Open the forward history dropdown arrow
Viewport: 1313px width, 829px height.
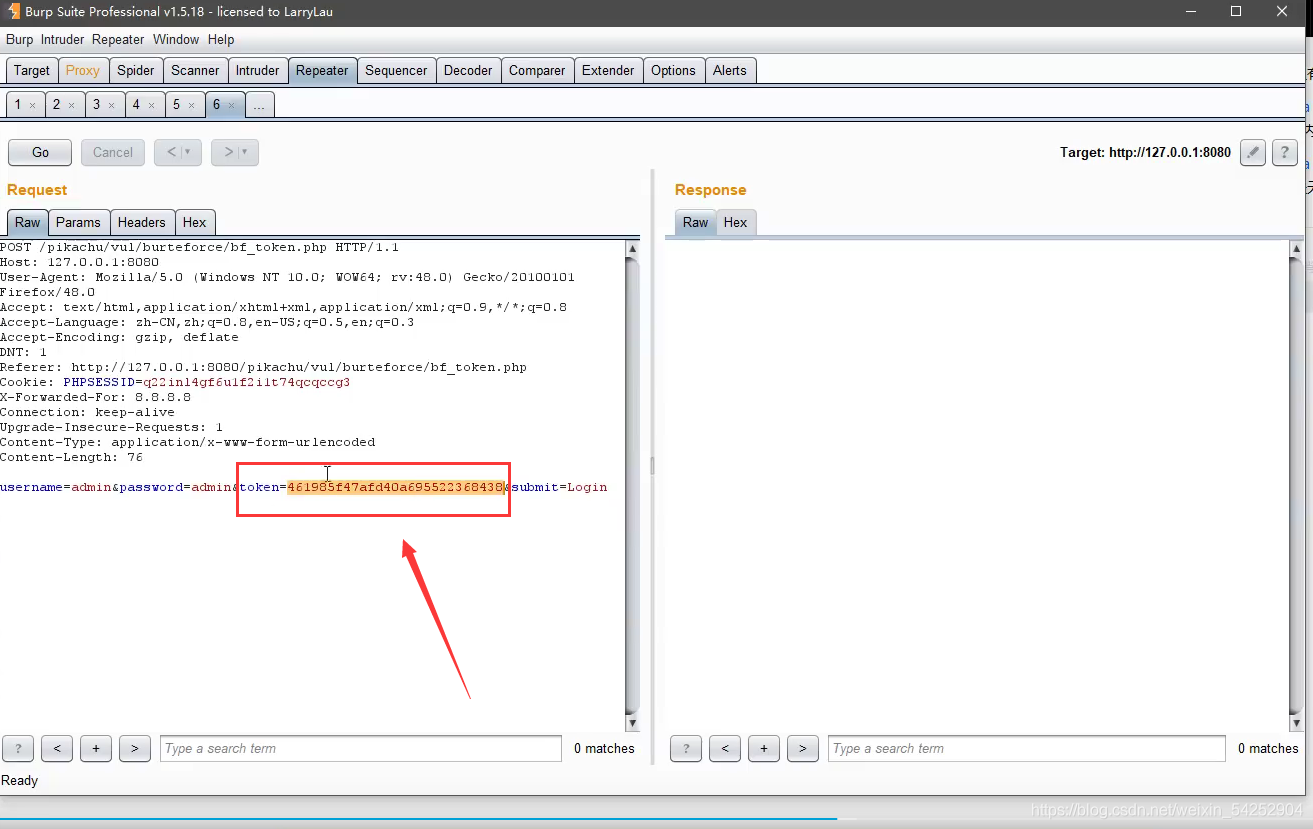coord(244,152)
